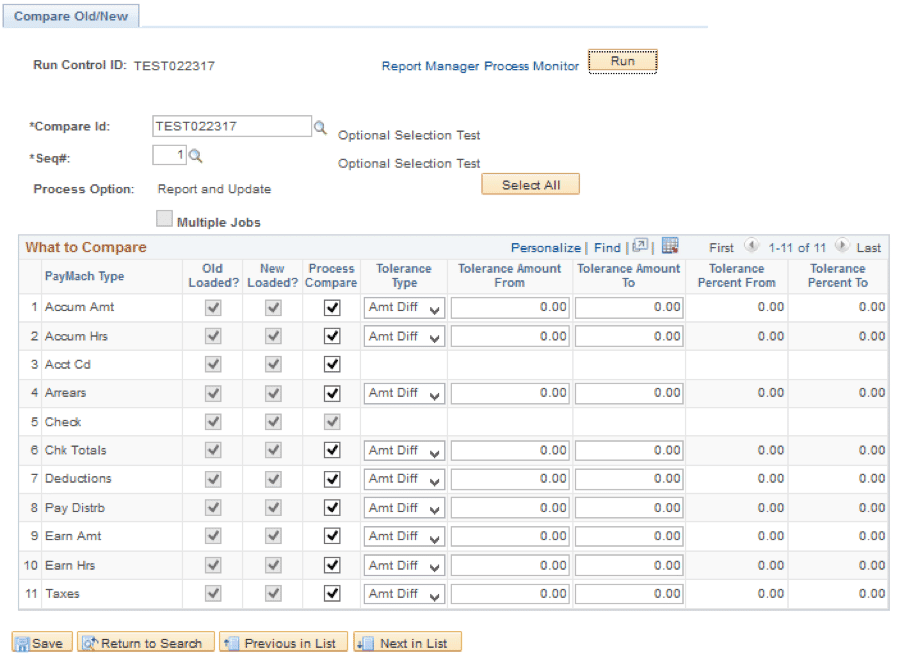
Task: Click the PayMach Type column header
Action: point(84,276)
